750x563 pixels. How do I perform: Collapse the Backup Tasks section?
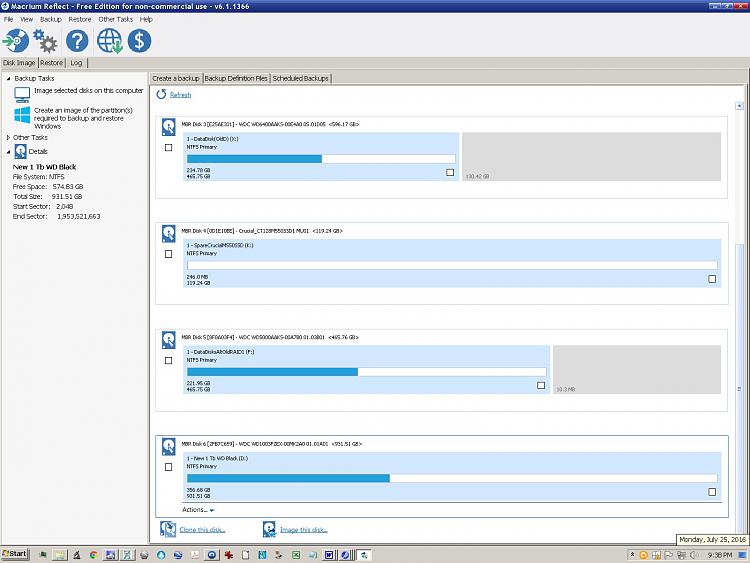coord(8,78)
